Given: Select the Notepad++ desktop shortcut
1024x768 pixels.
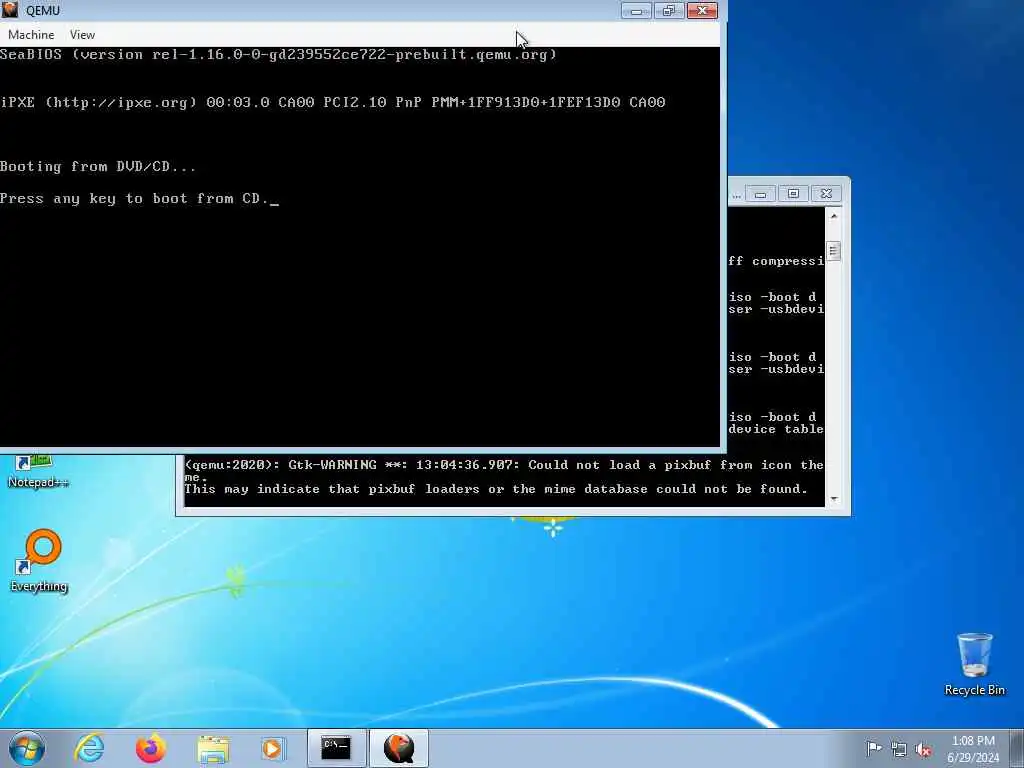Looking at the screenshot, I should pyautogui.click(x=38, y=472).
